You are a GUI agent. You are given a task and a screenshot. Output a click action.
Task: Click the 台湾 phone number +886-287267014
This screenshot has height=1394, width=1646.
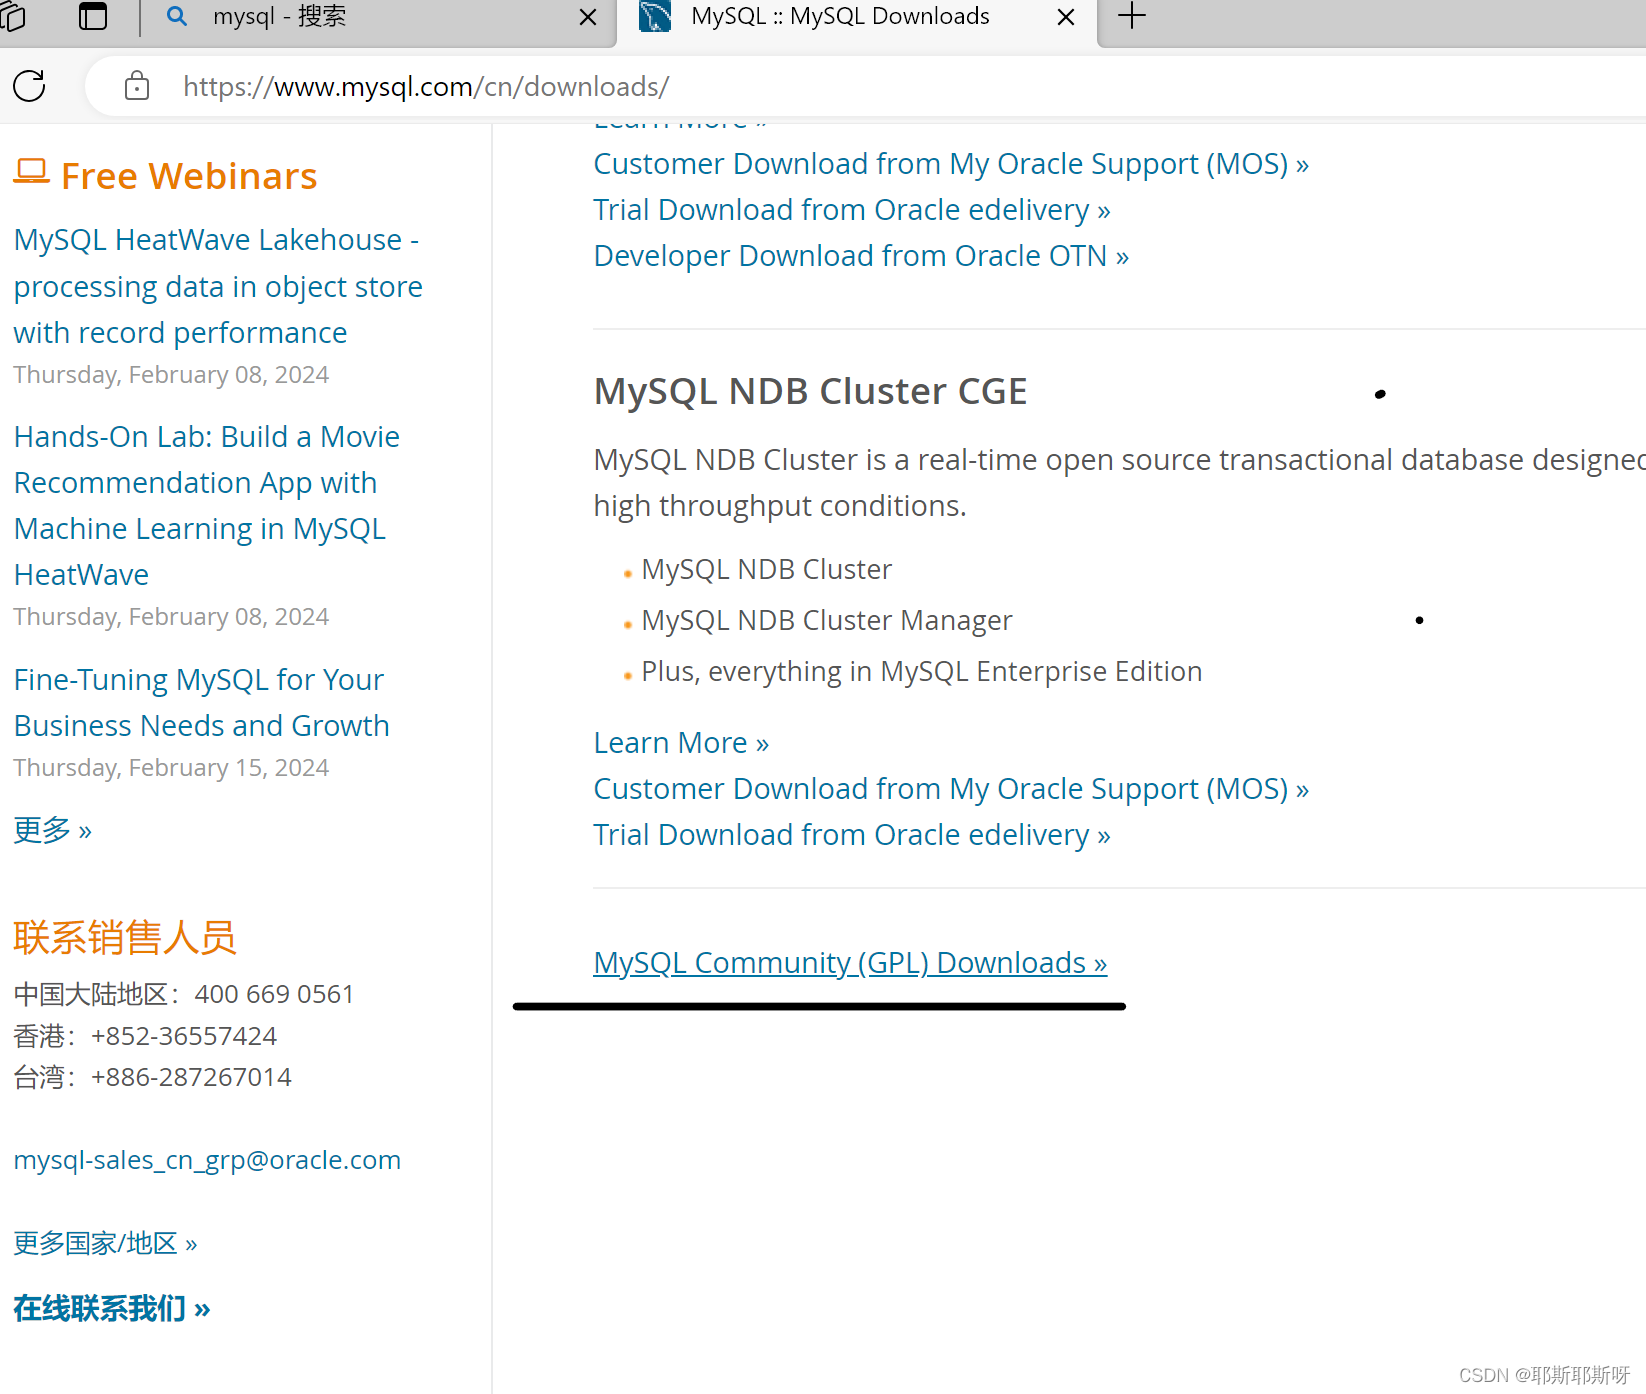pyautogui.click(x=191, y=1077)
